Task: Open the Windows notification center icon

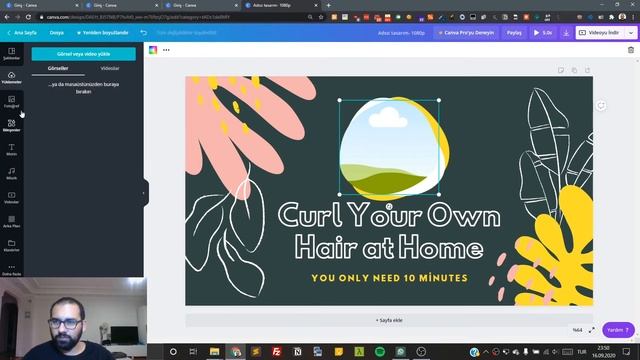Action: point(627,351)
